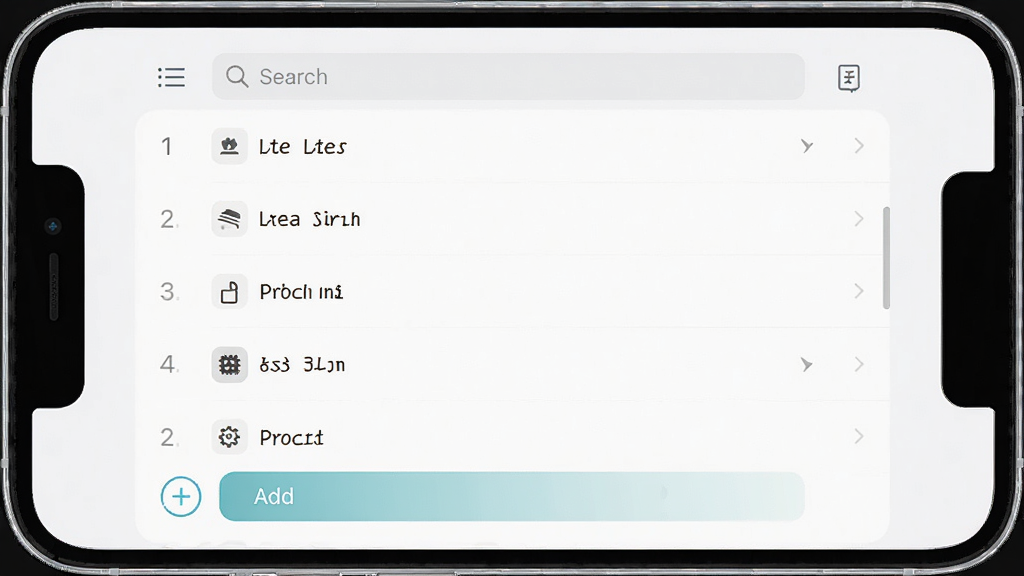The width and height of the screenshot is (1024, 576).
Task: Open the note icon beside search bar
Action: pyautogui.click(x=848, y=78)
